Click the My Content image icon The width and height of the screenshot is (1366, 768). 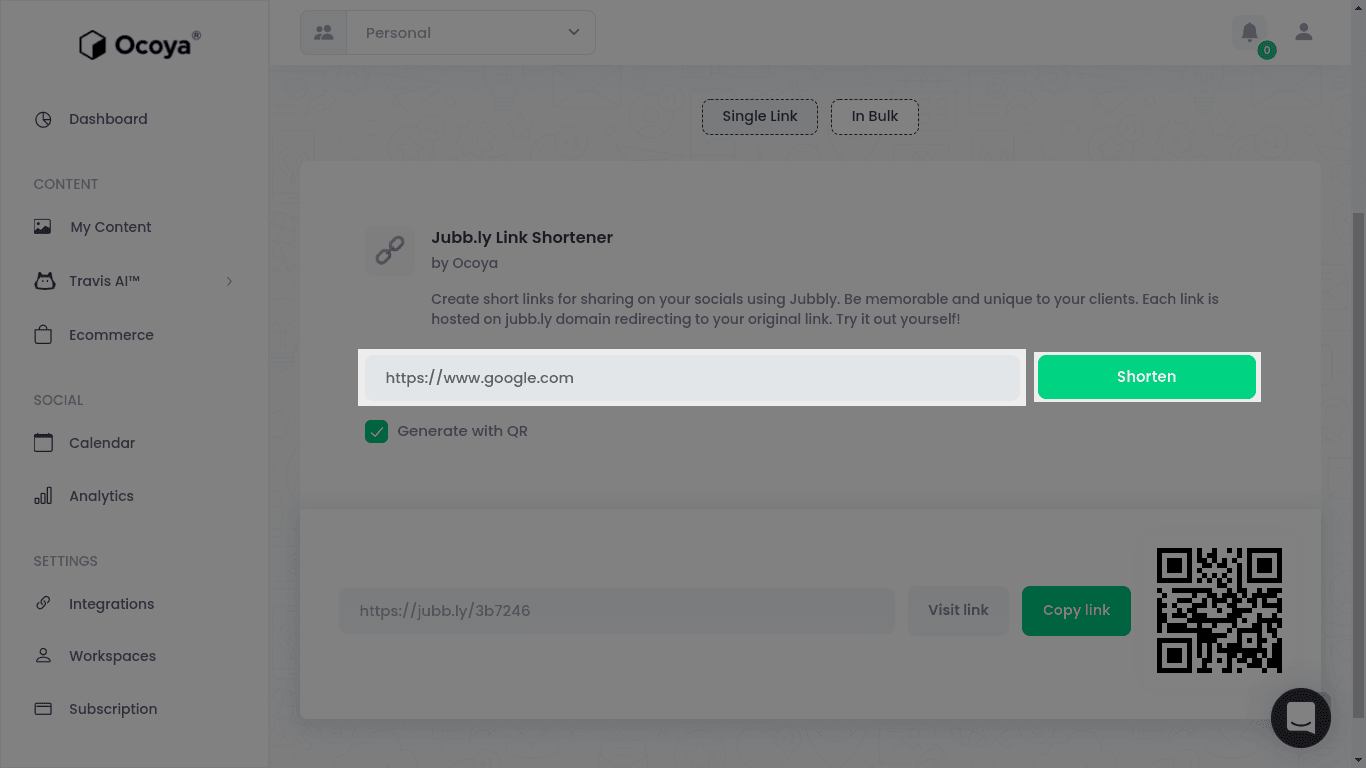43,227
